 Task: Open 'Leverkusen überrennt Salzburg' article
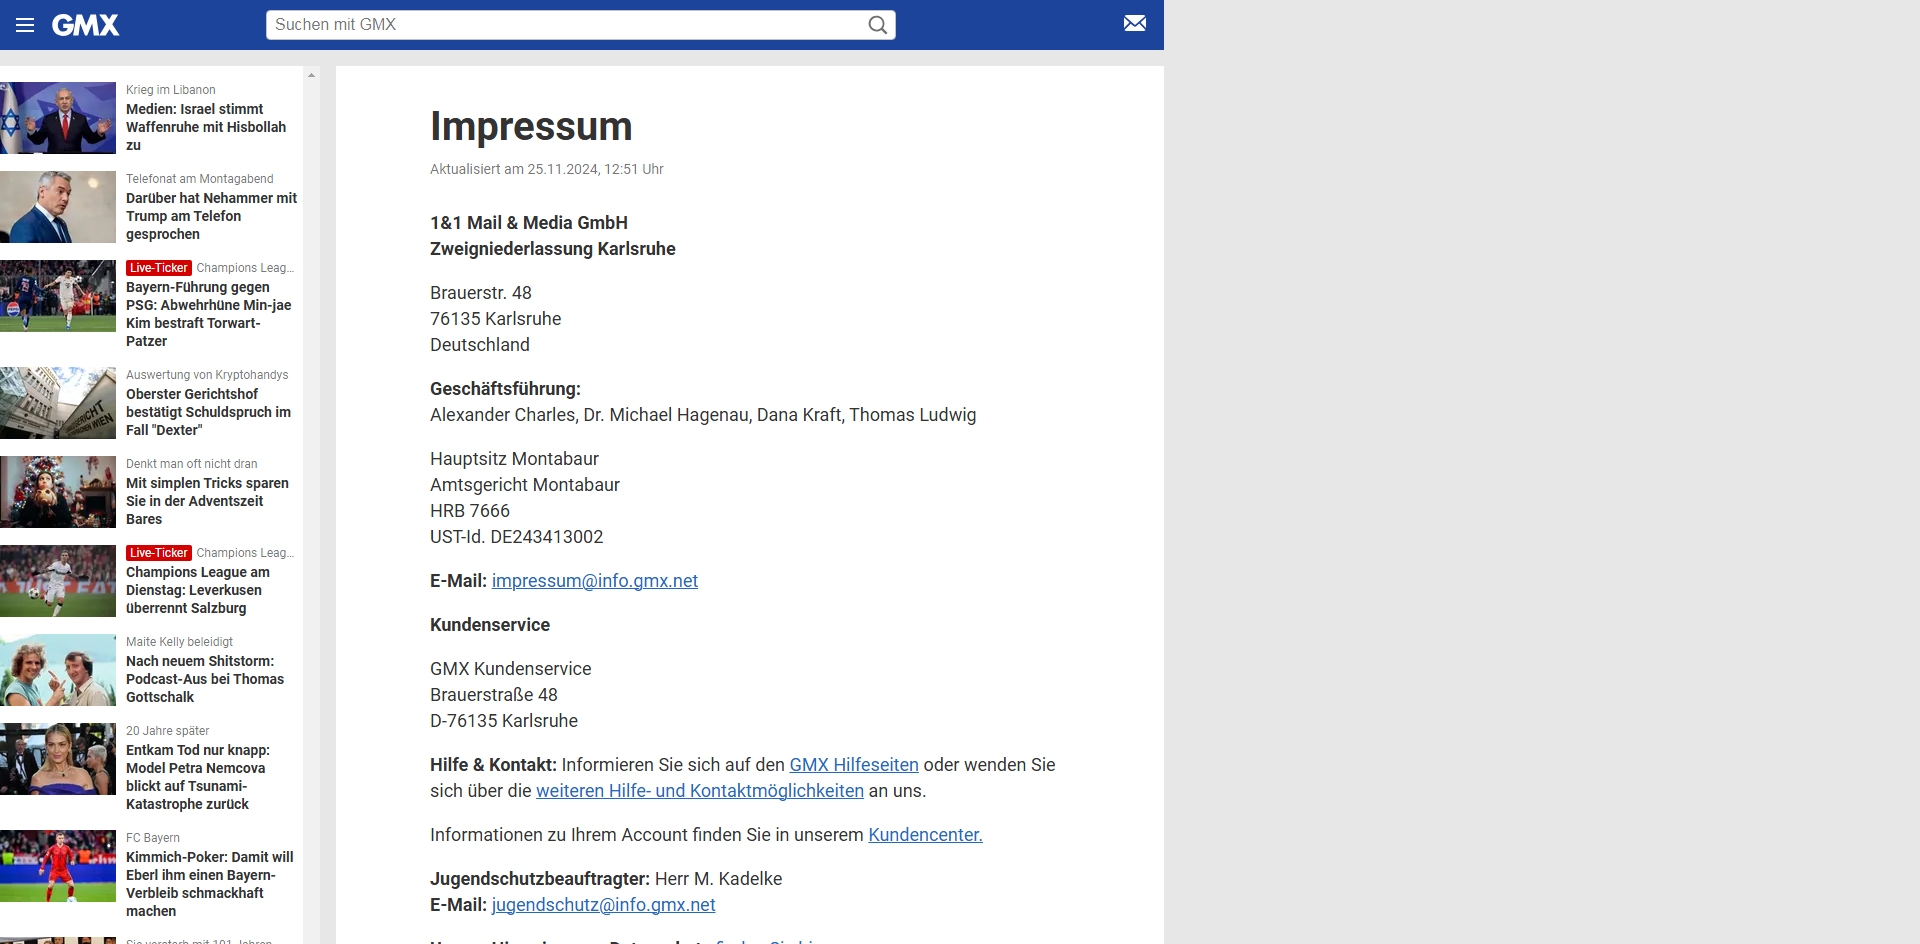pos(198,590)
